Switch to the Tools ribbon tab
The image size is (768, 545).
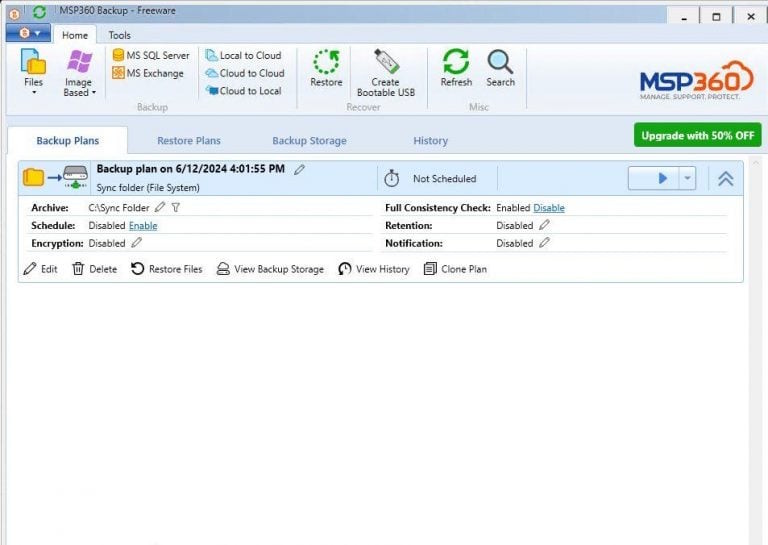tap(120, 35)
